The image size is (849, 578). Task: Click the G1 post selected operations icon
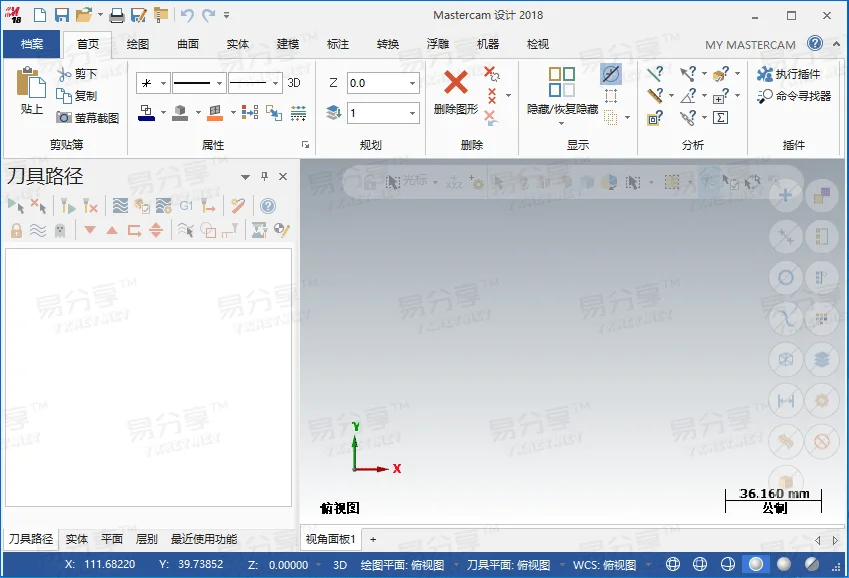pos(186,206)
